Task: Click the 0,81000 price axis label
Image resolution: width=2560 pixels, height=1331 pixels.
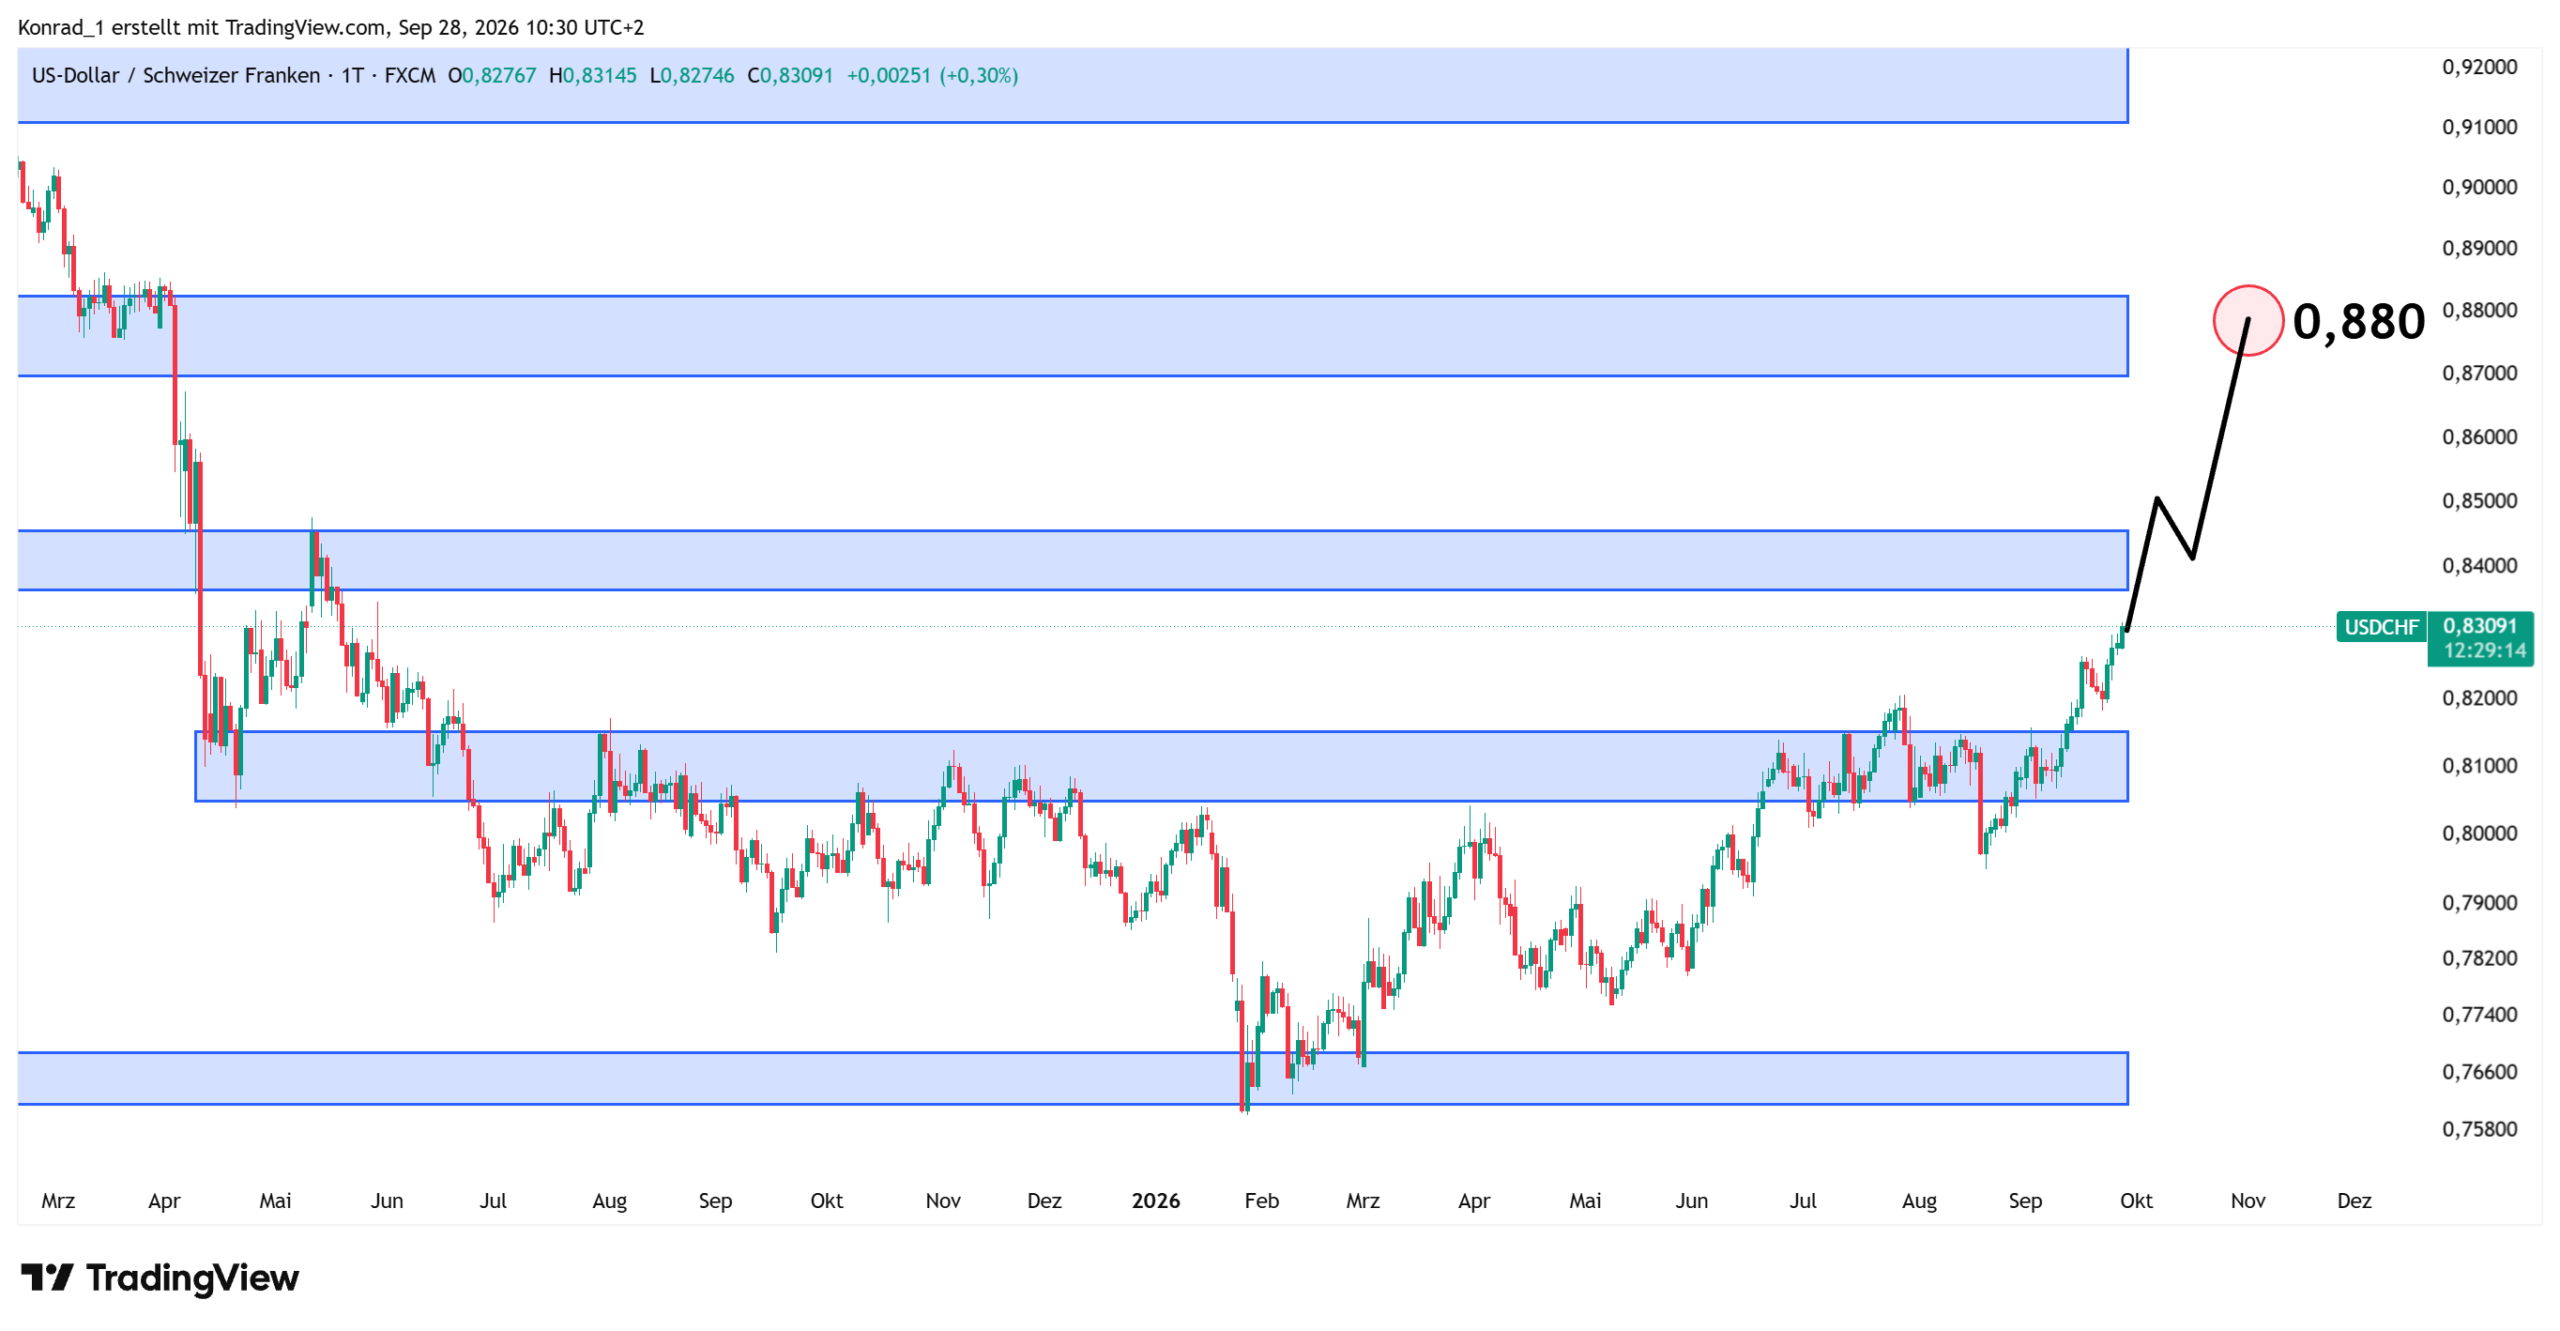Action: (x=2479, y=766)
